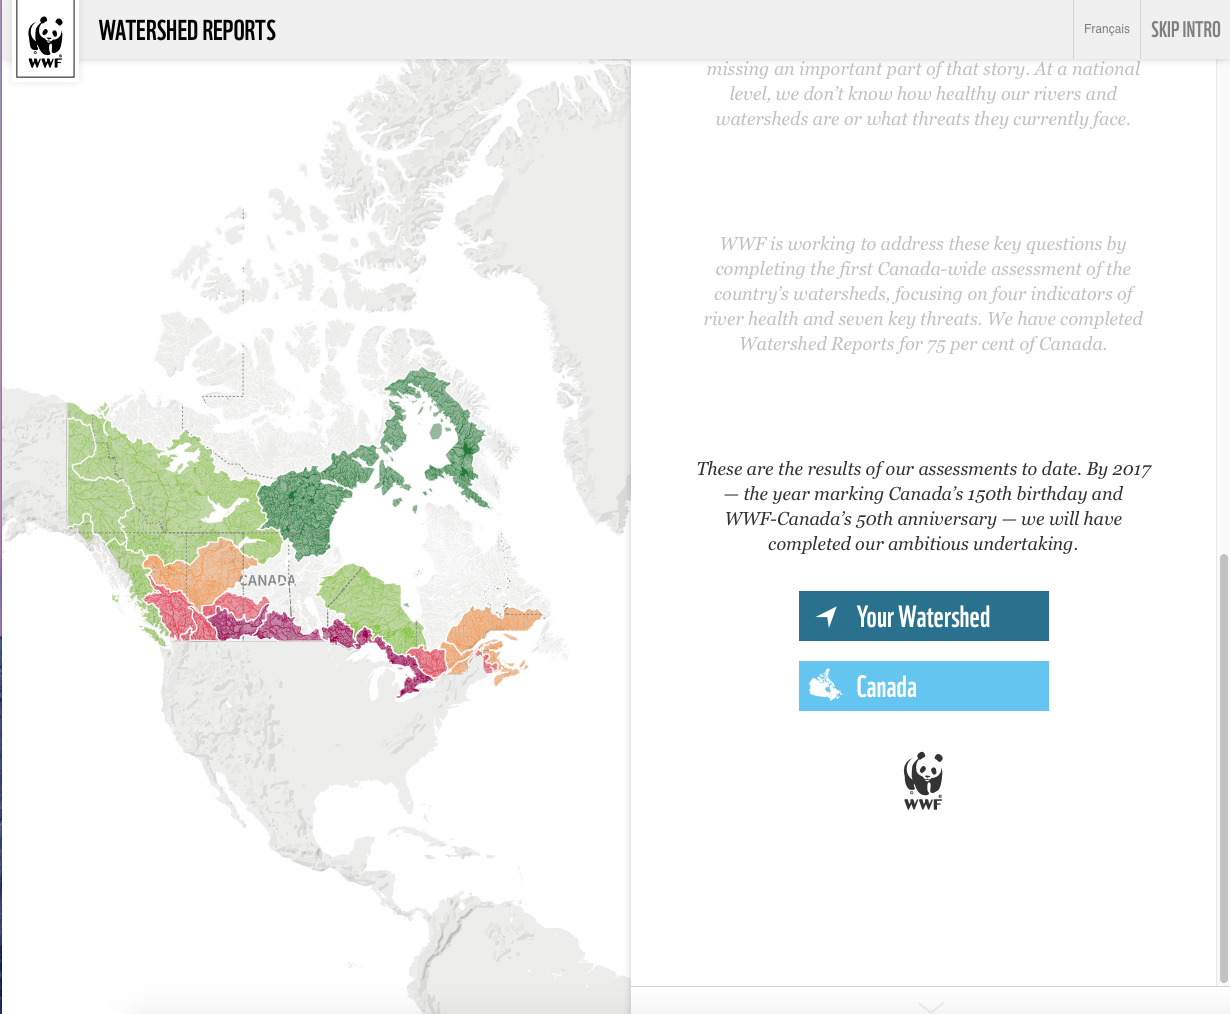This screenshot has height=1014, width=1230.
Task: Pick the orange watershed in eastern Canada
Action: [490, 630]
